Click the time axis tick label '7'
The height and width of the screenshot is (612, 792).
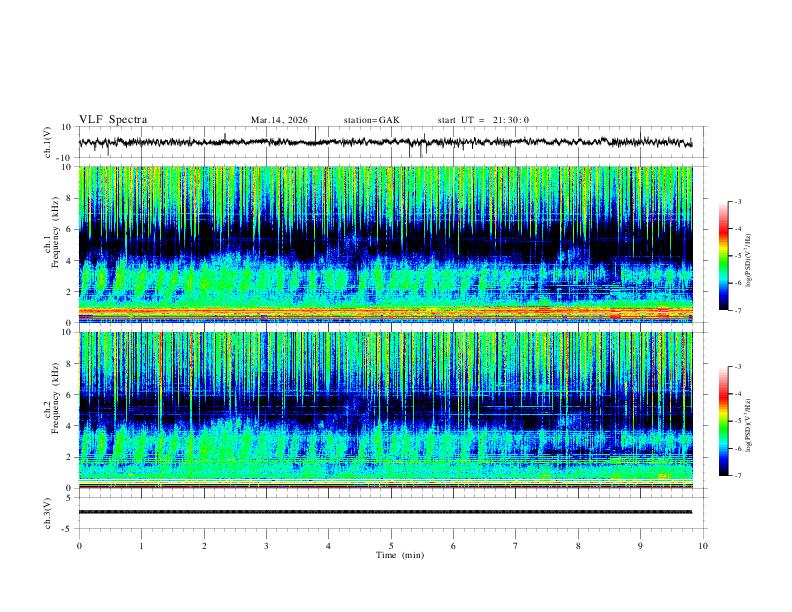(x=516, y=546)
